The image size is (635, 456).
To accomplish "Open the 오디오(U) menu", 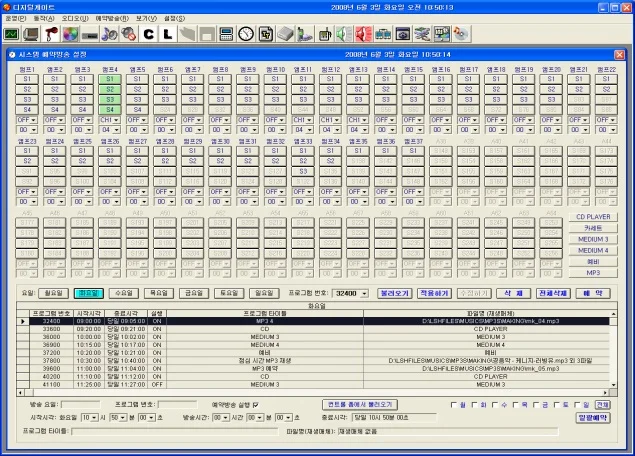I will click(x=75, y=18).
